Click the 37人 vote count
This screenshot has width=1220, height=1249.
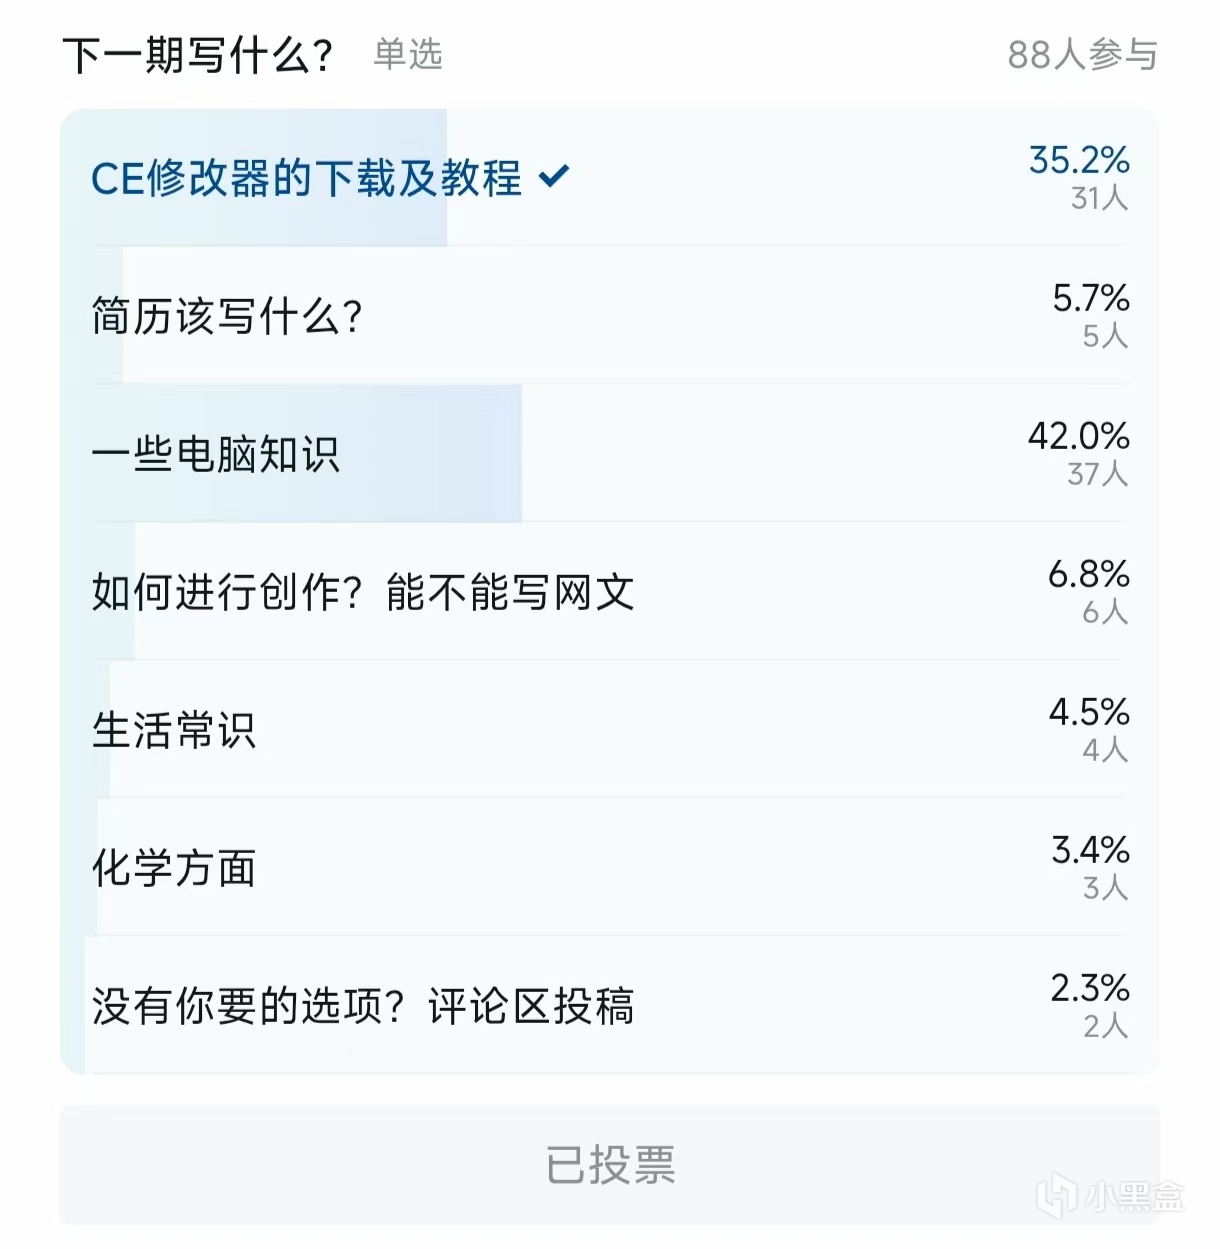pos(1098,474)
